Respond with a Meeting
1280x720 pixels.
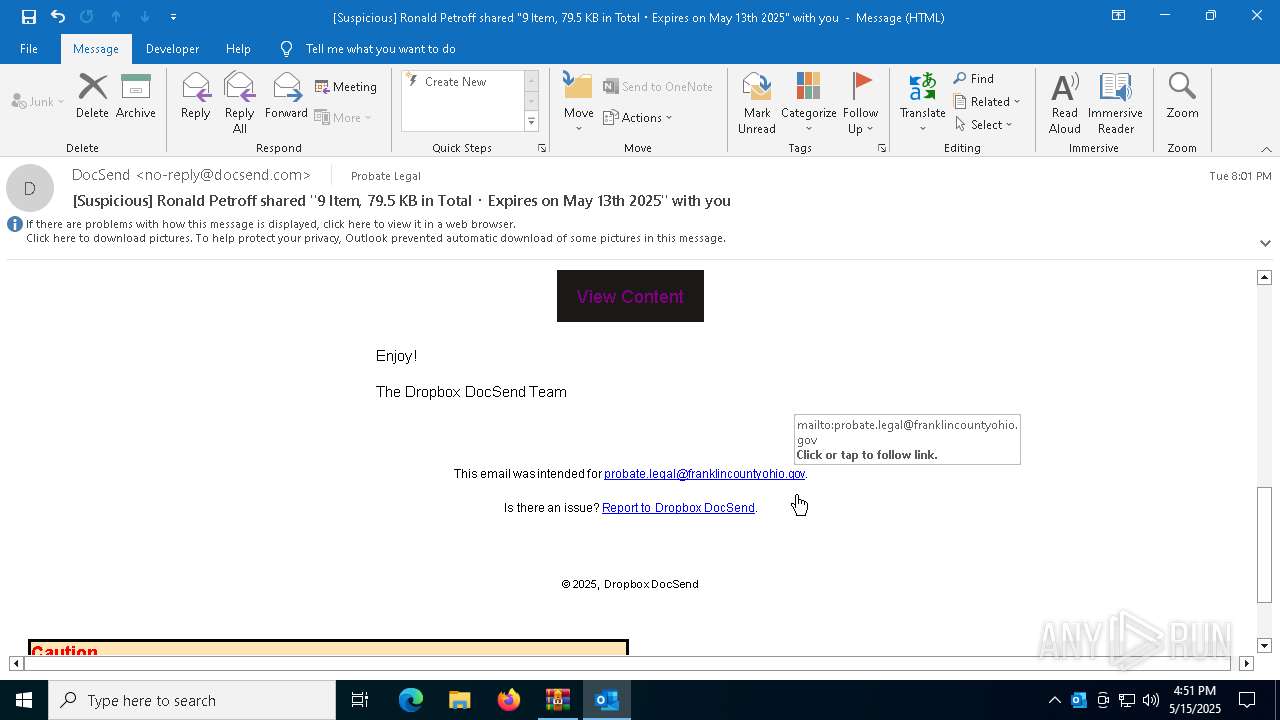tap(346, 87)
